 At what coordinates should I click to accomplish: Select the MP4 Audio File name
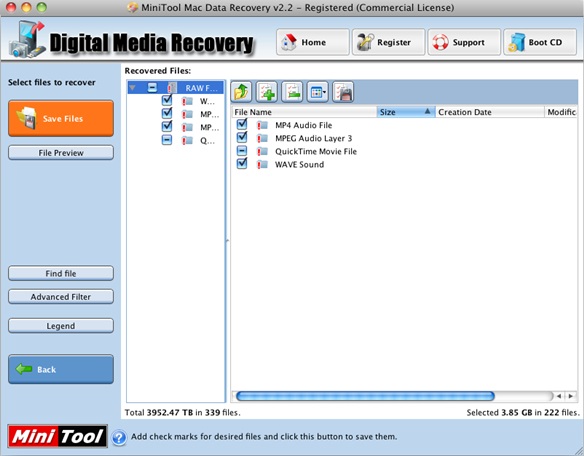[x=304, y=125]
